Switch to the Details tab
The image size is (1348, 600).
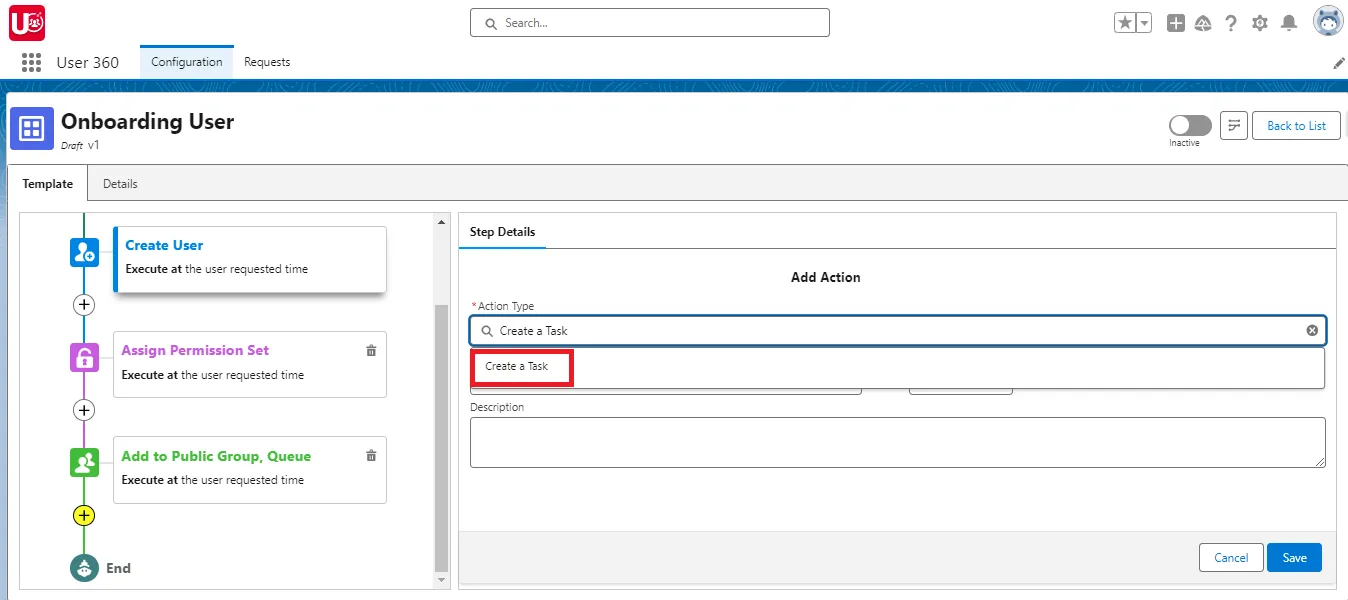(120, 183)
